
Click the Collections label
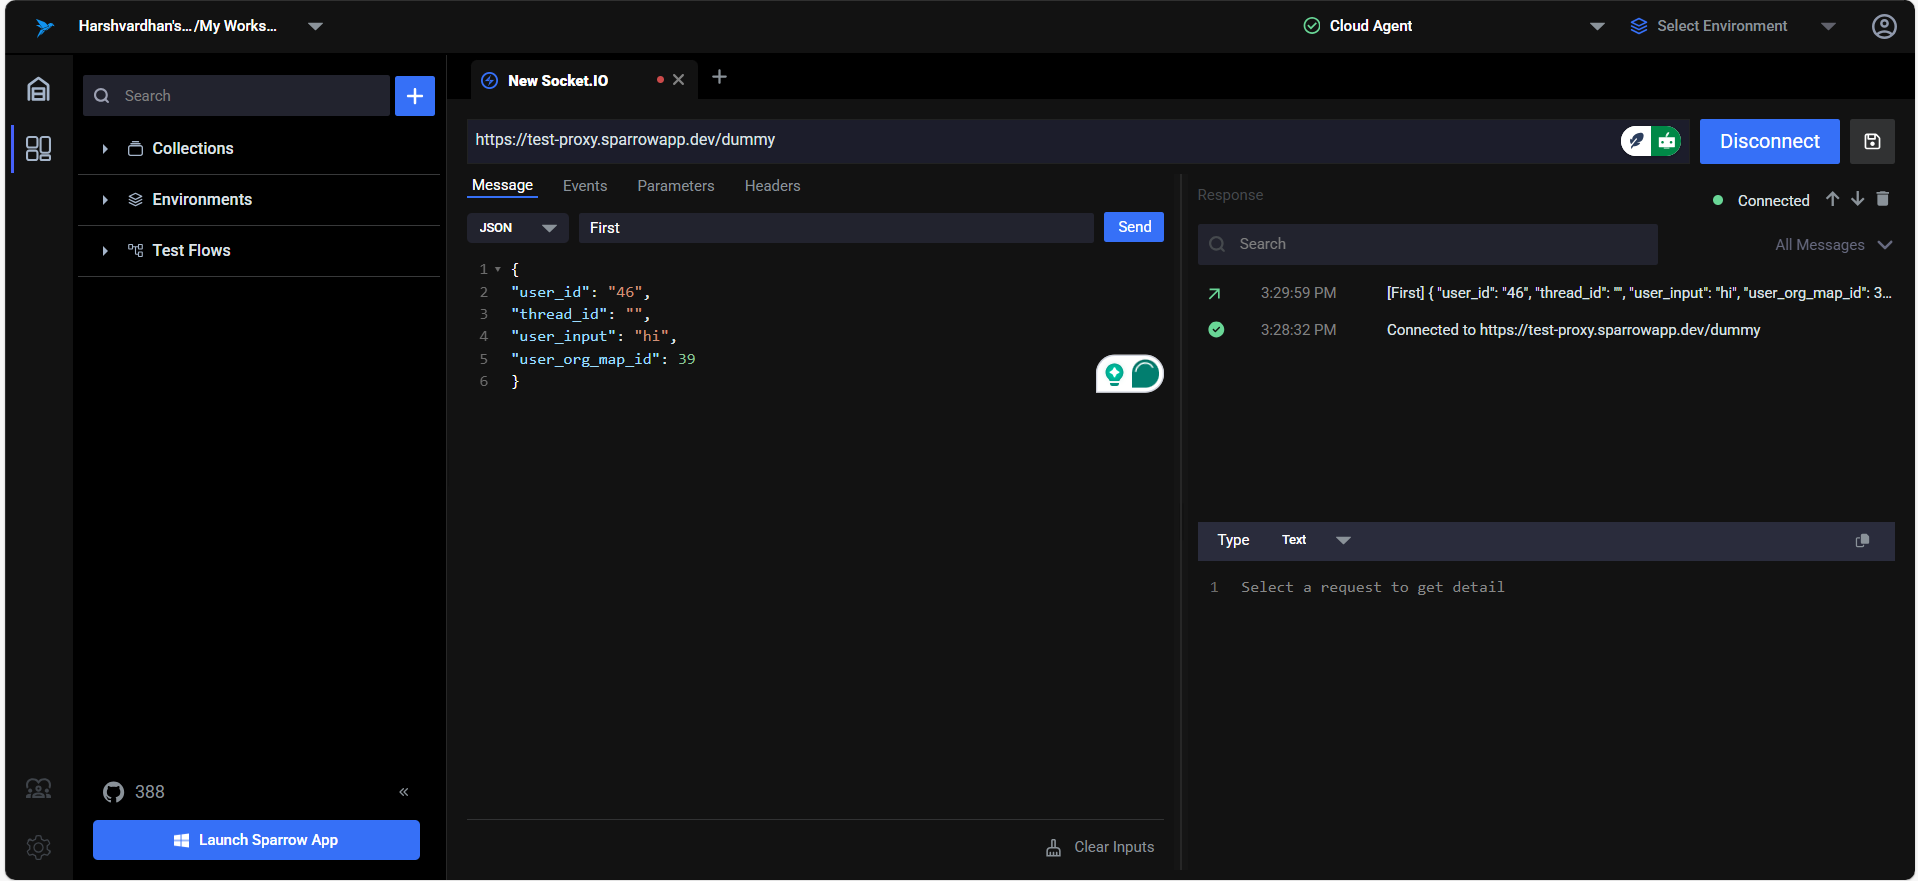tap(193, 148)
